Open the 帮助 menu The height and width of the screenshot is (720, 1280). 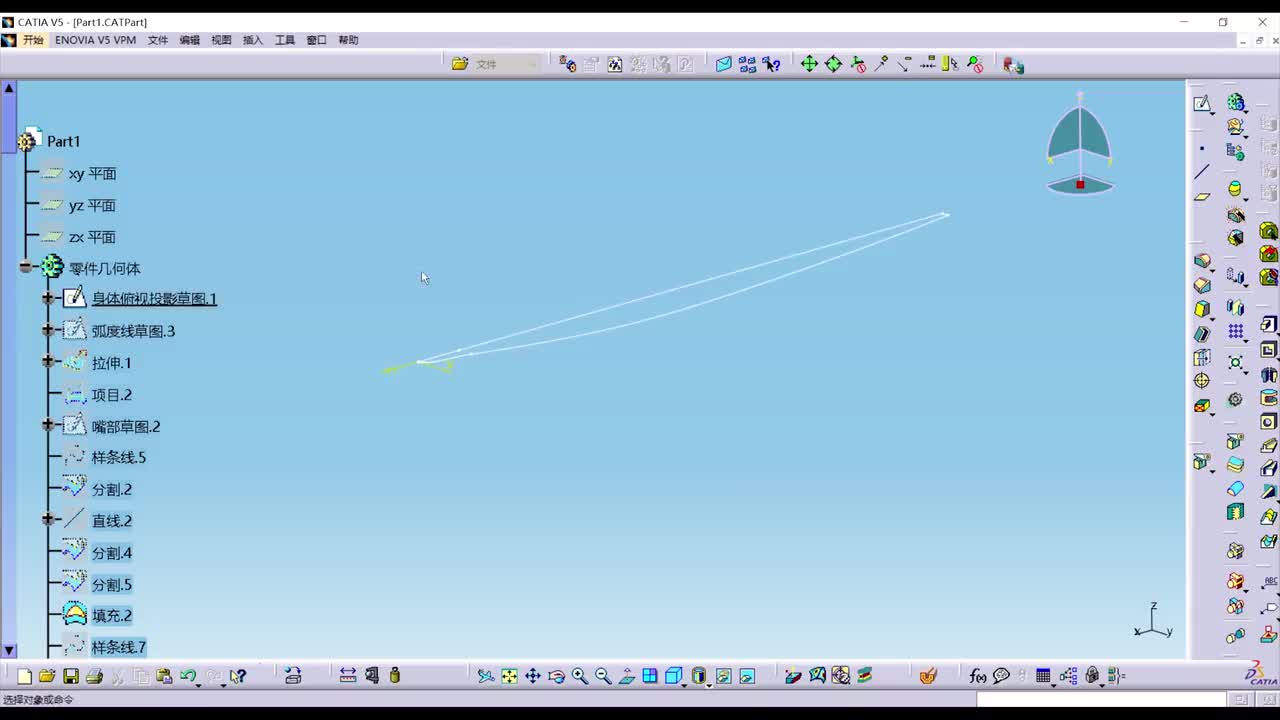pos(348,40)
